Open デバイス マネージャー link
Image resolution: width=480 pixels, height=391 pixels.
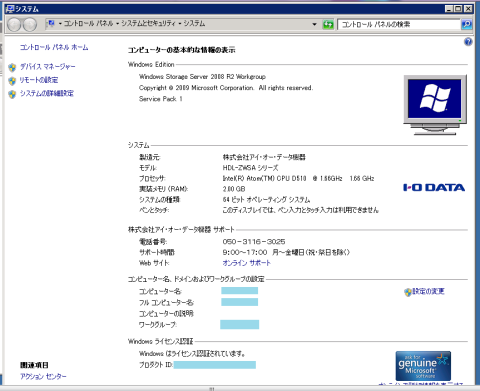pos(47,67)
